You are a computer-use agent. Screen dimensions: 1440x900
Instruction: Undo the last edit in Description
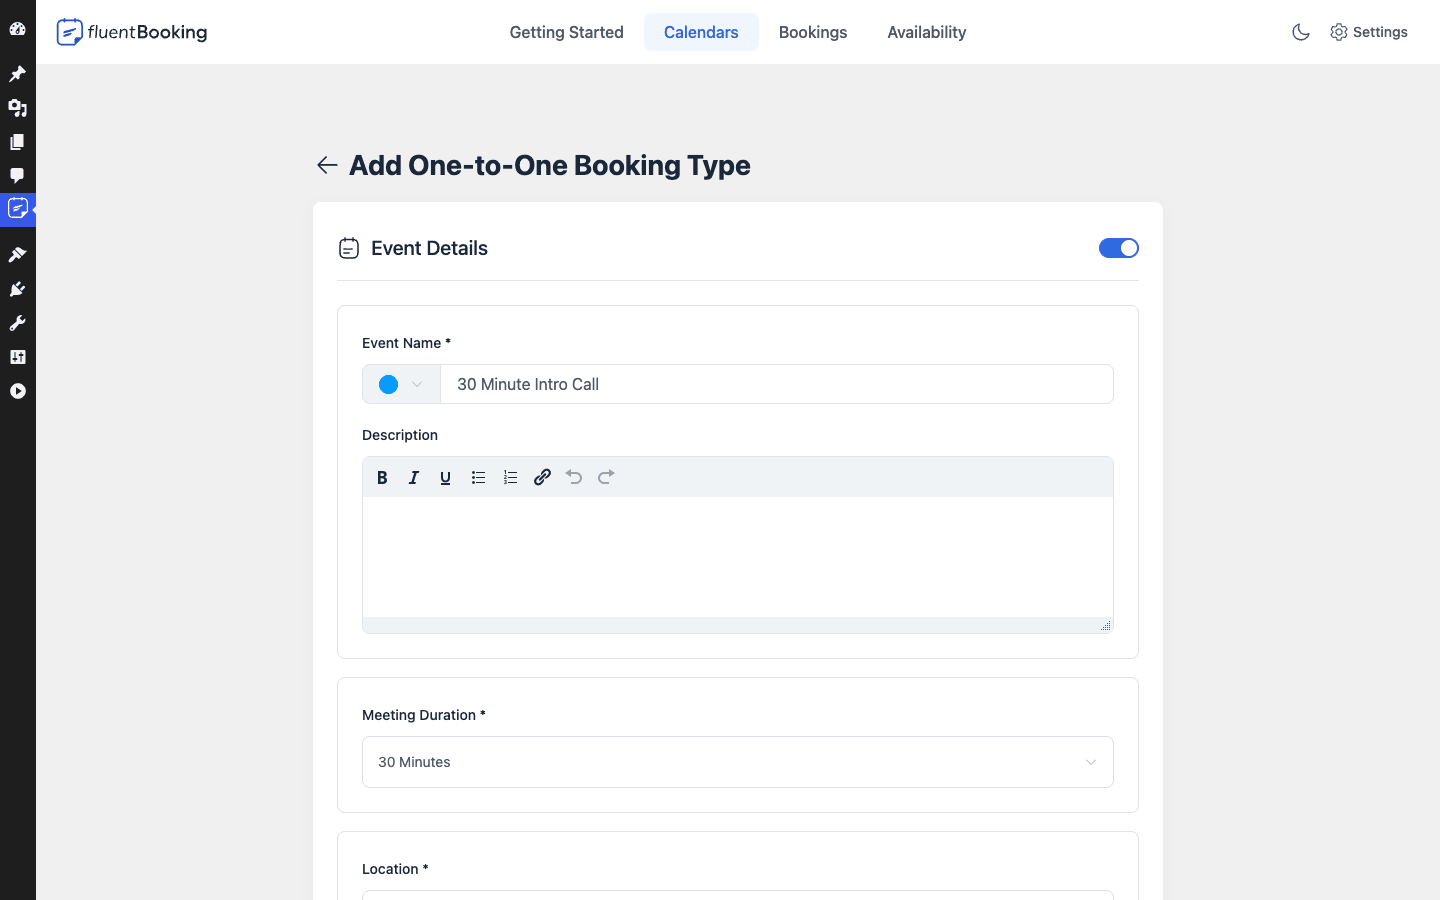tap(574, 478)
